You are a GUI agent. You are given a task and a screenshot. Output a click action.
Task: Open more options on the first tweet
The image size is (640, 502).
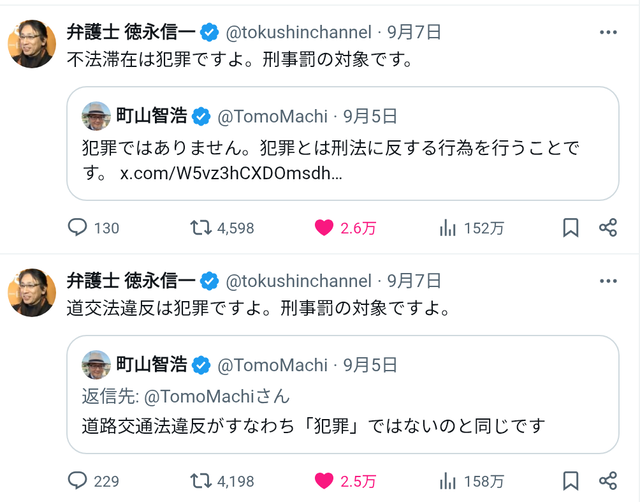pos(608,32)
